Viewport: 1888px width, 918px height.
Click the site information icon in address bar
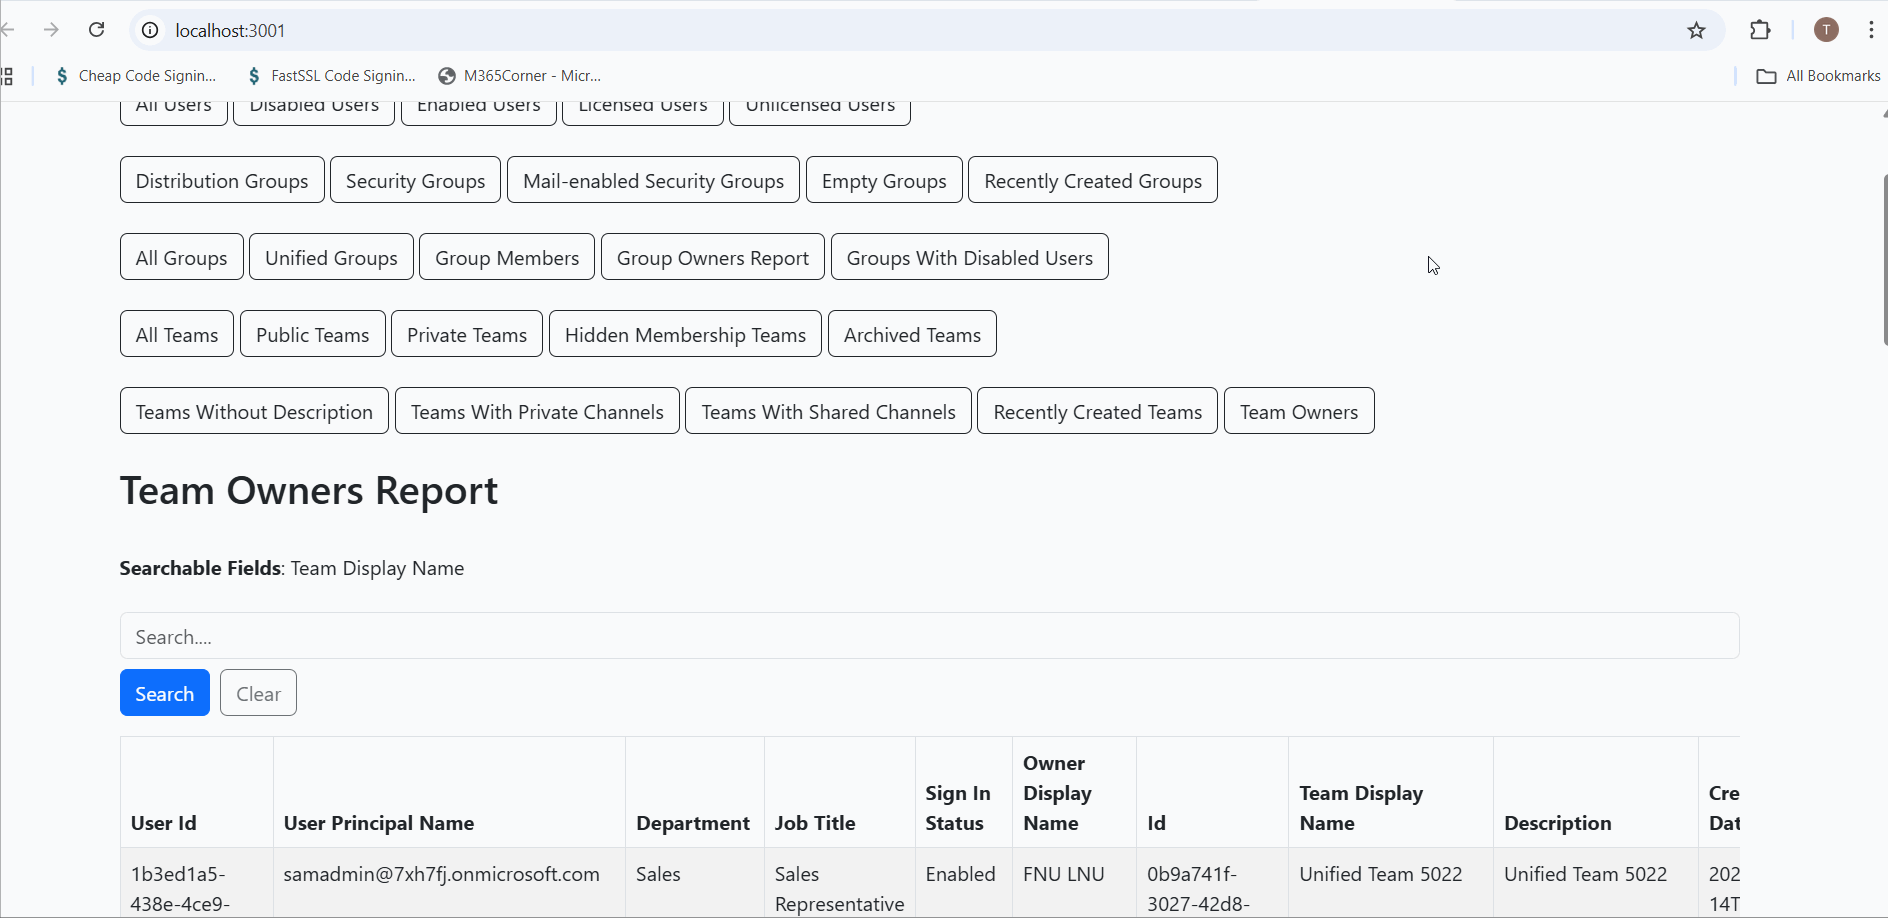point(150,30)
